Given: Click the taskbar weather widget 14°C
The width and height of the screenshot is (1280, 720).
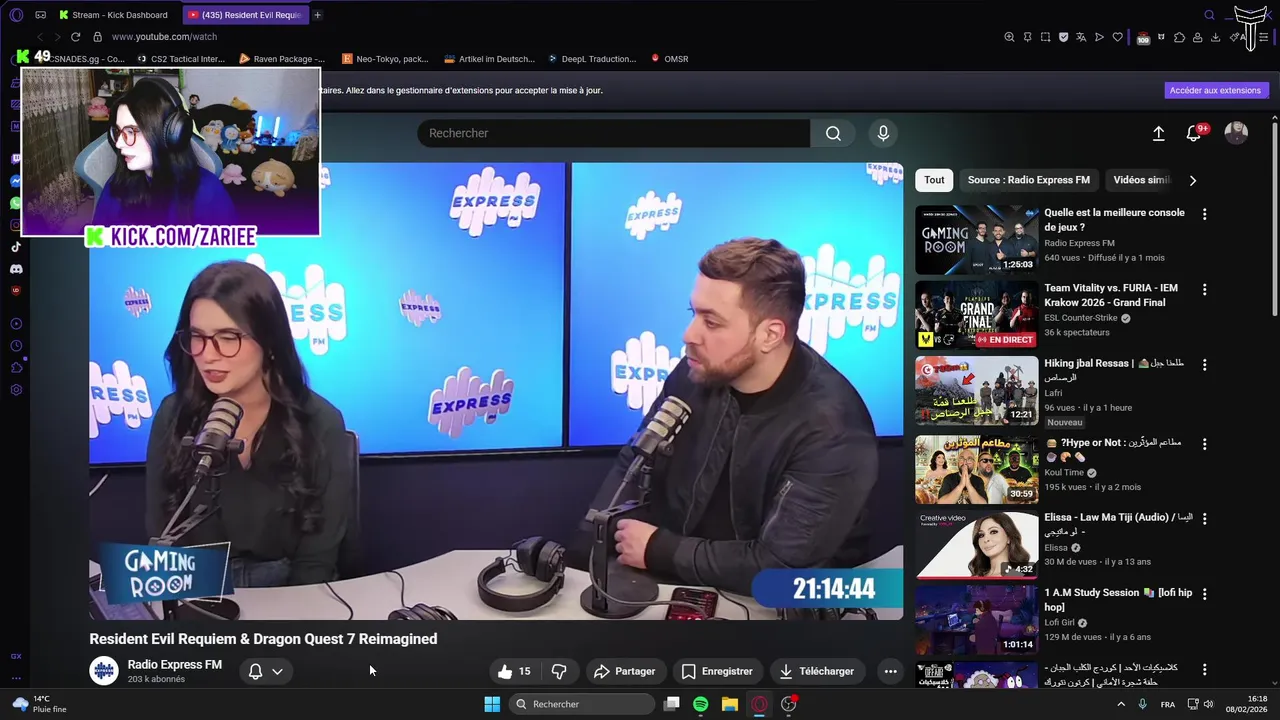Looking at the screenshot, I should coord(38,704).
